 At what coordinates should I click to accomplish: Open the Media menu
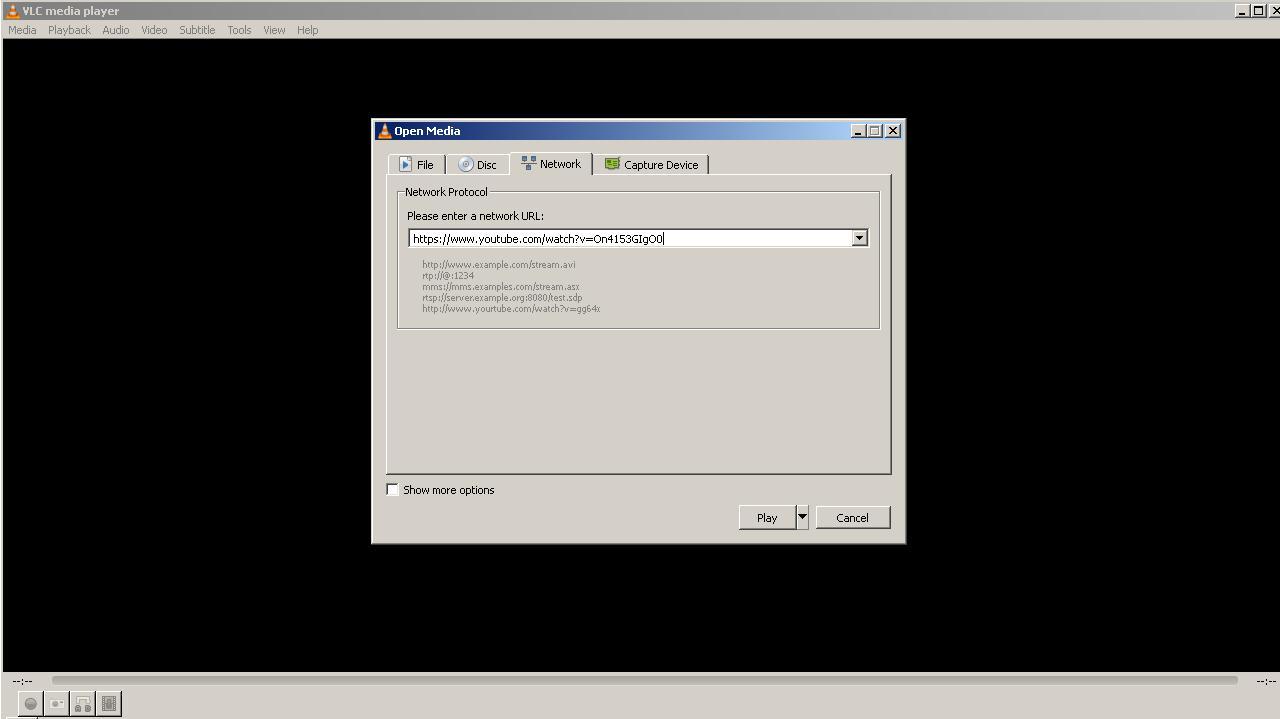coord(22,30)
